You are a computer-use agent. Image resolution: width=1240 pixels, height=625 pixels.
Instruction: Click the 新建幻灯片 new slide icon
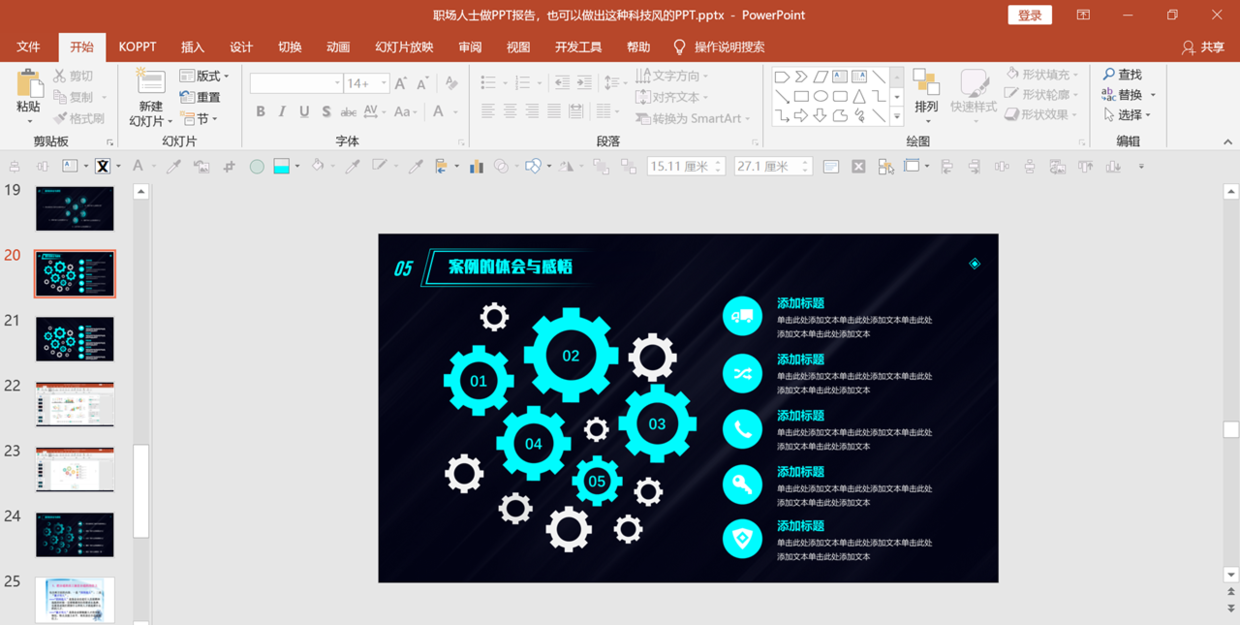tap(151, 83)
